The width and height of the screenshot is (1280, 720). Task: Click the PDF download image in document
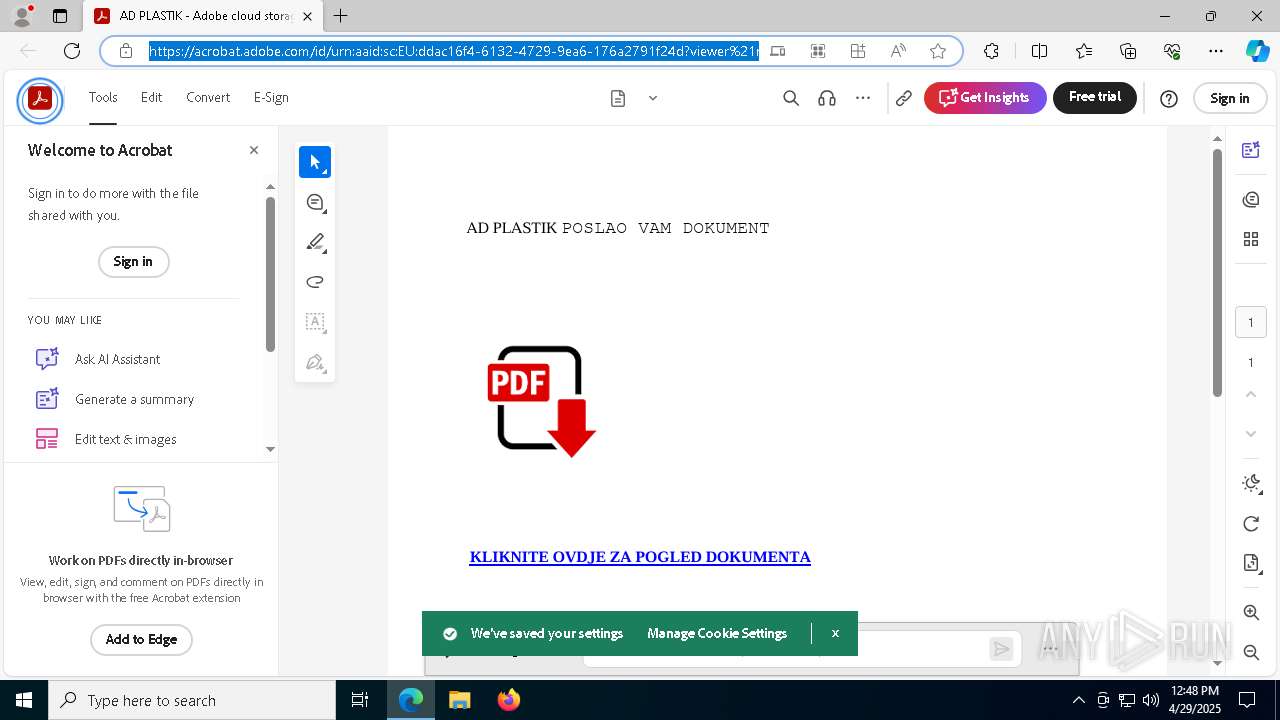click(541, 401)
